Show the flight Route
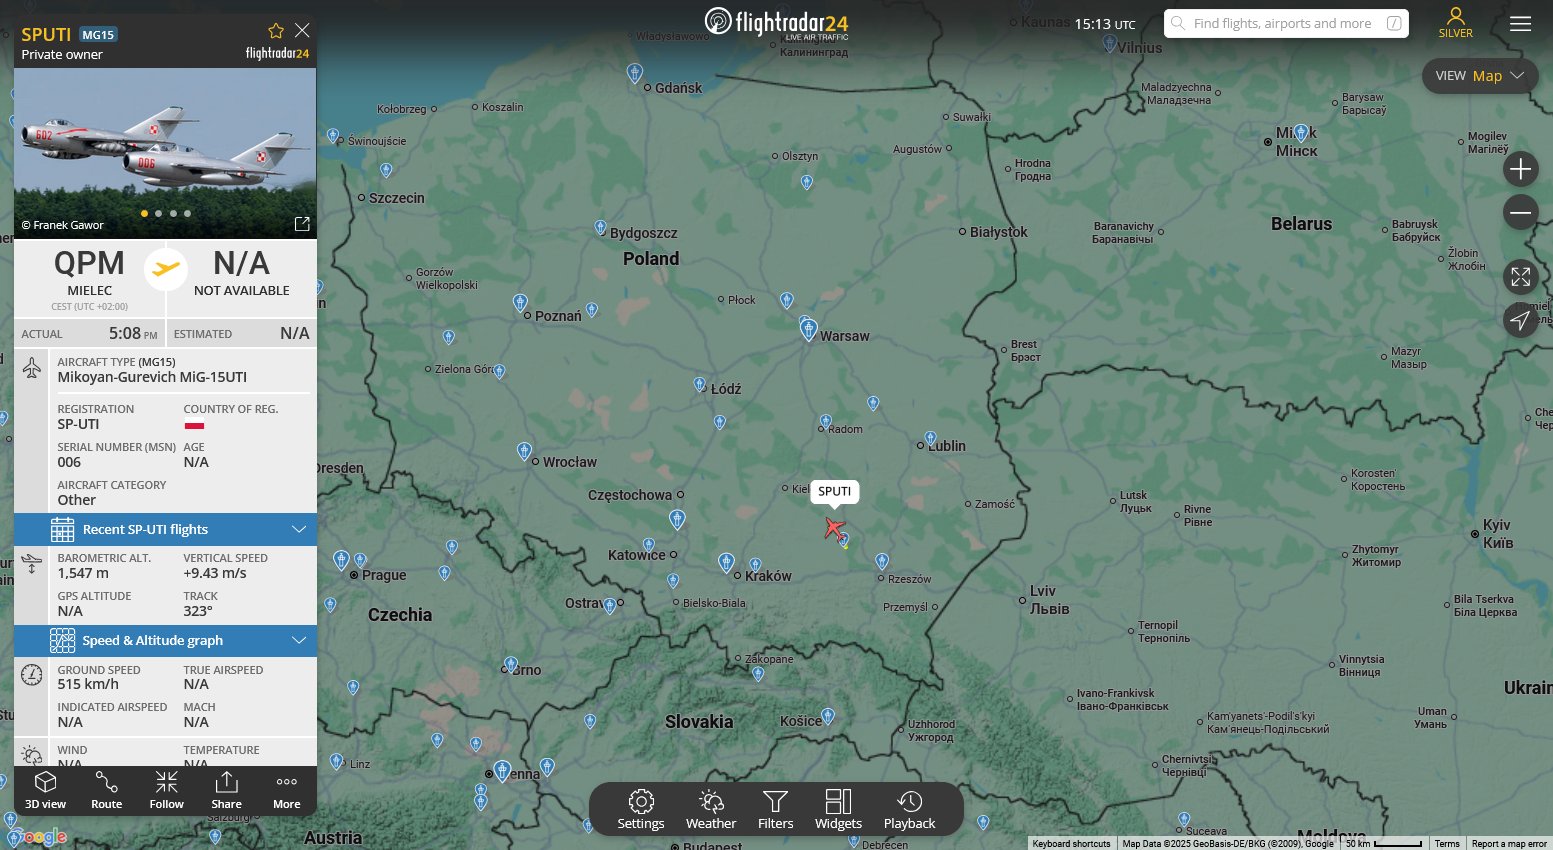Viewport: 1553px width, 850px height. [107, 790]
